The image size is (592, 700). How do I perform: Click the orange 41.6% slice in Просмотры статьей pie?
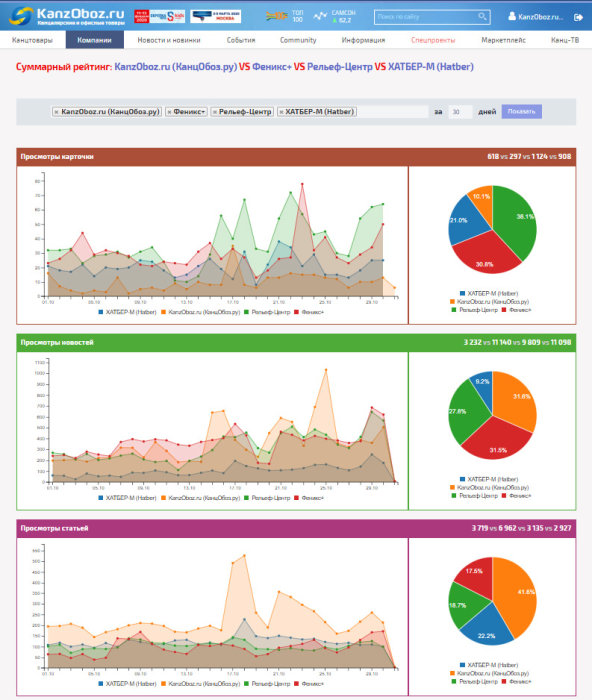tap(518, 594)
